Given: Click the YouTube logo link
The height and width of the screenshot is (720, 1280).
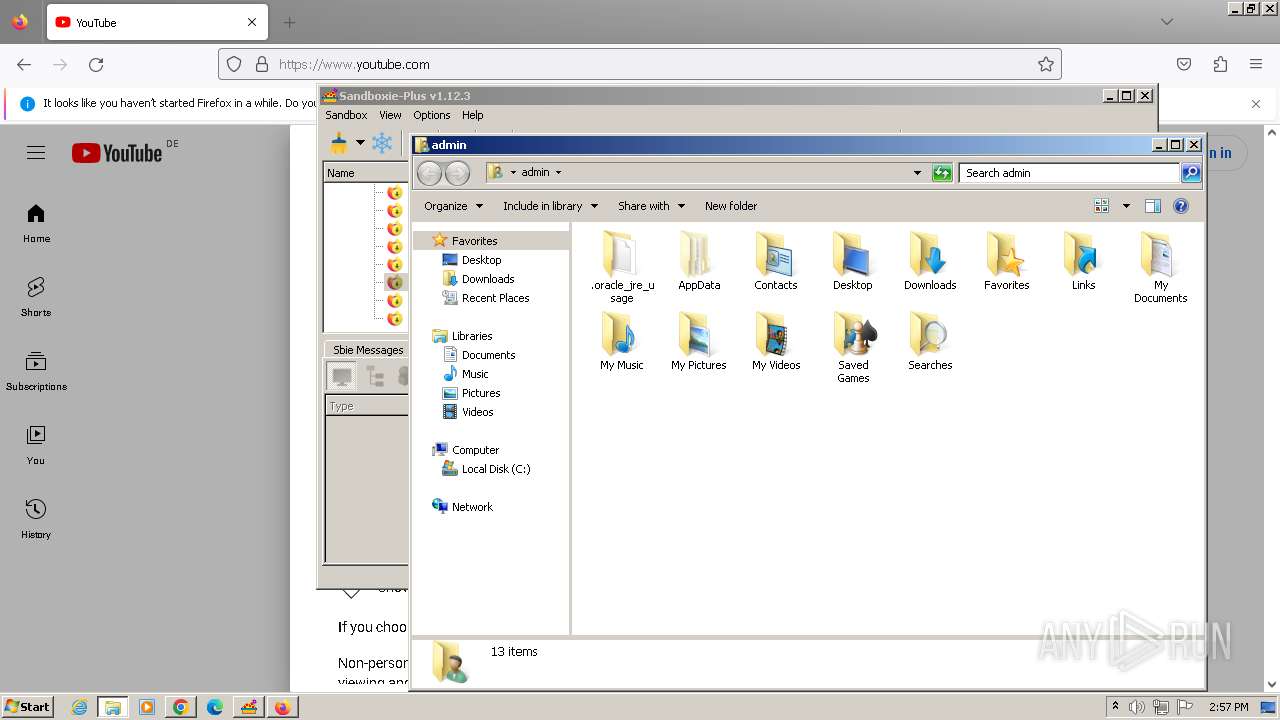Looking at the screenshot, I should point(116,152).
